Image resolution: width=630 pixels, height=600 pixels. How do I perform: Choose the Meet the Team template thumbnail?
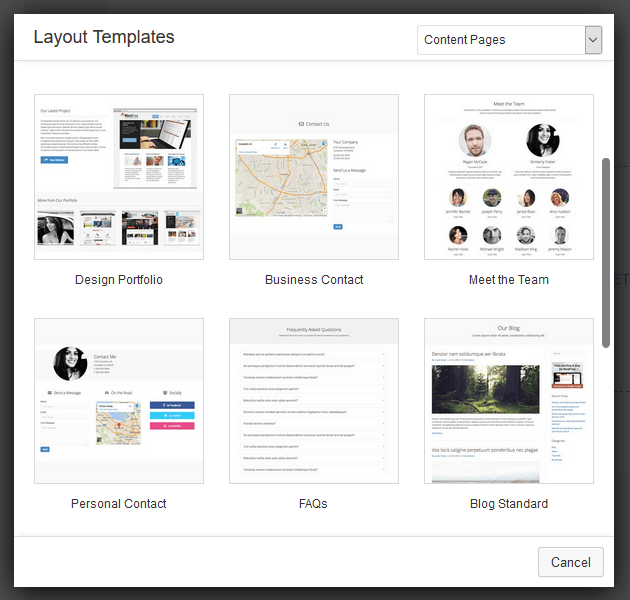509,177
